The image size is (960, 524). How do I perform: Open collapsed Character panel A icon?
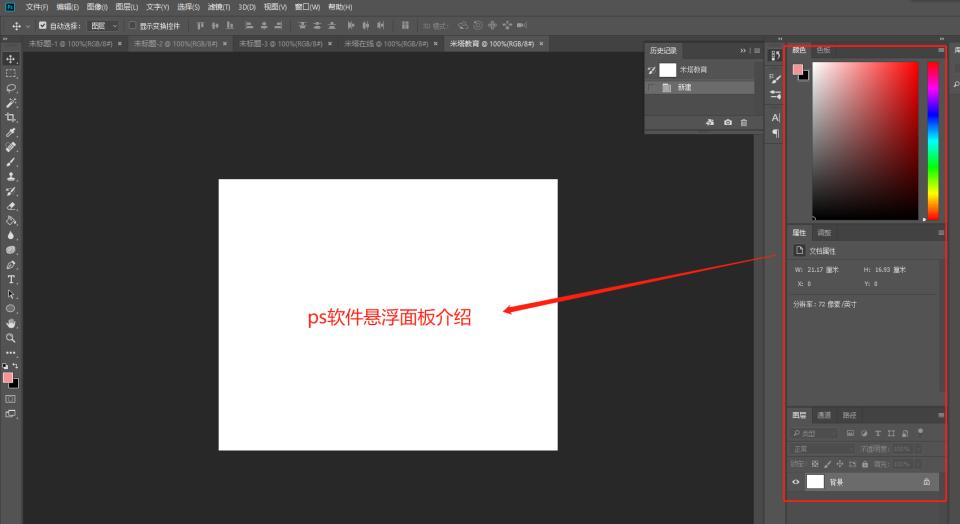[776, 118]
